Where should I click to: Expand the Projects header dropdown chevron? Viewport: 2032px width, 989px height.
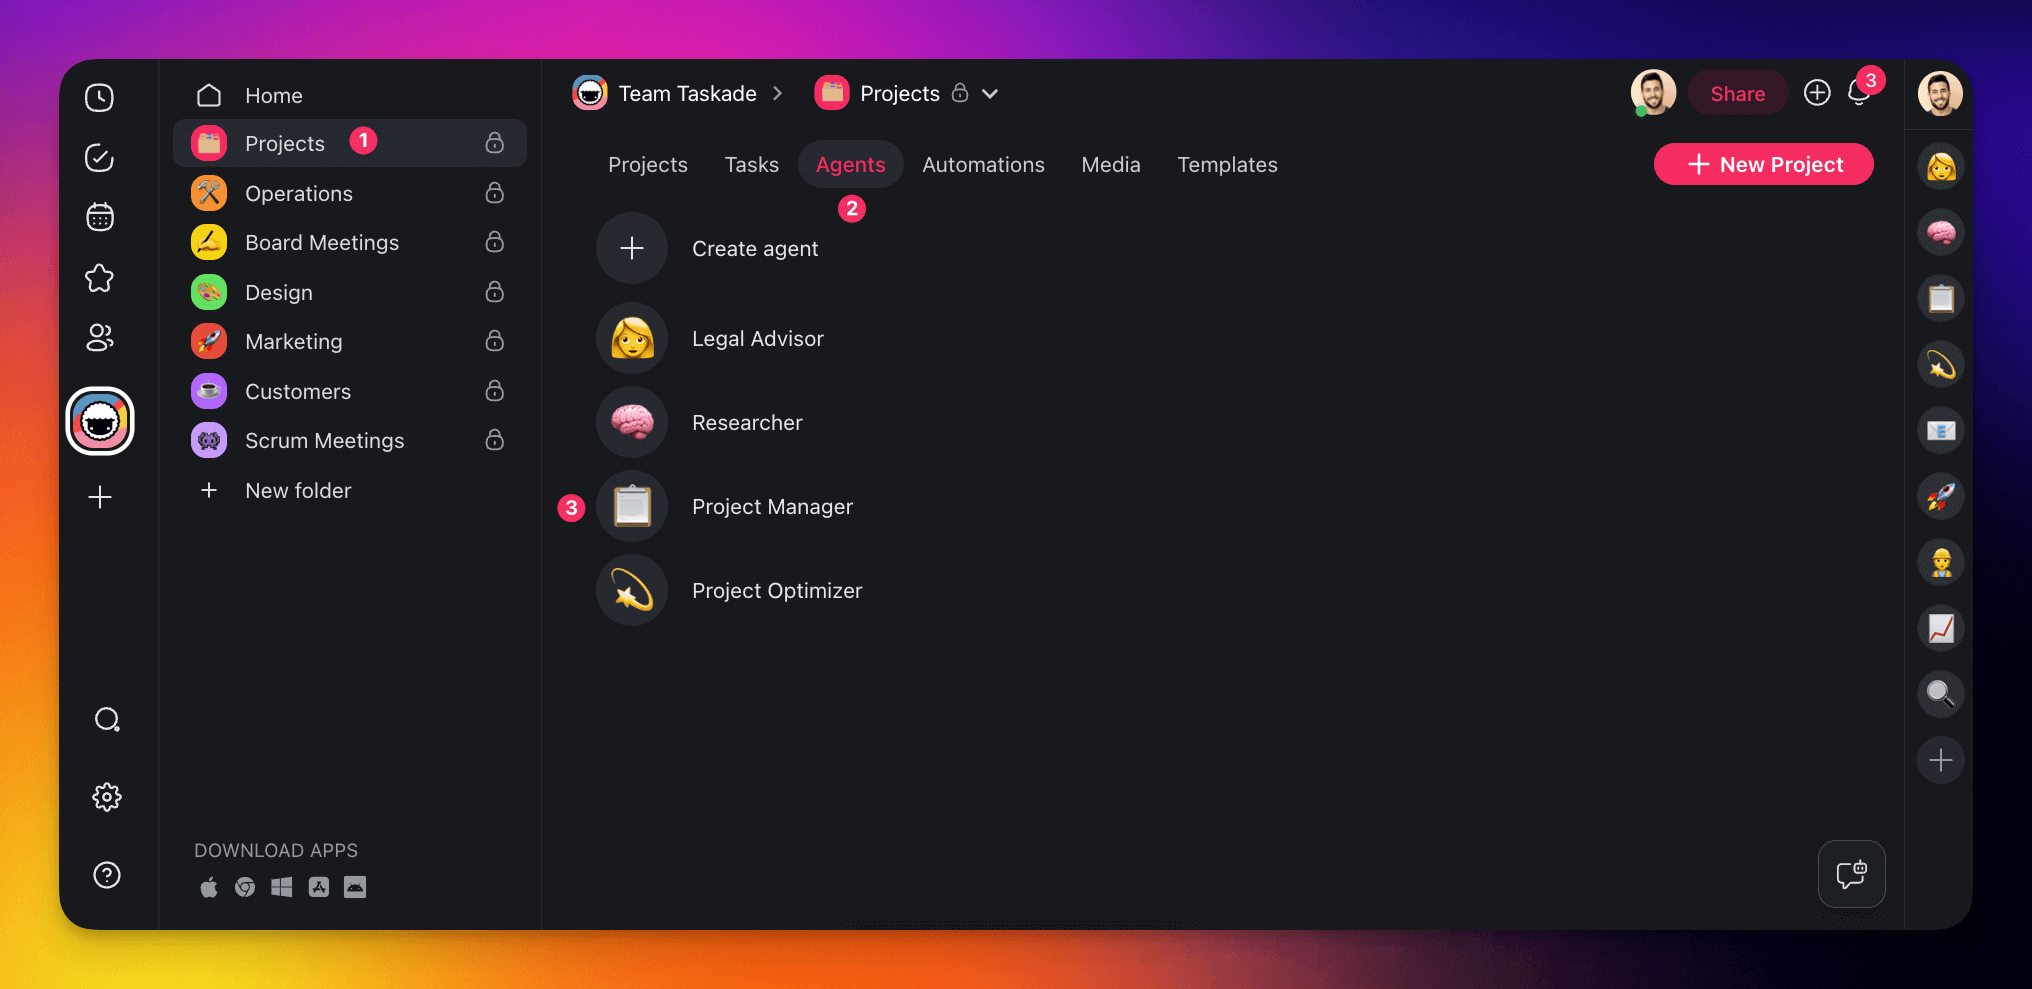pos(990,94)
